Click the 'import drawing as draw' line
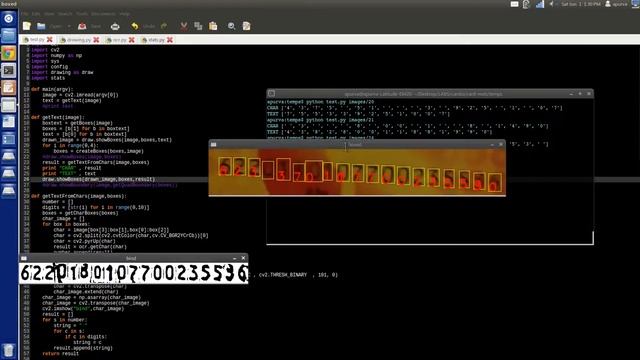Image resolution: width=640 pixels, height=360 pixels. [62, 72]
